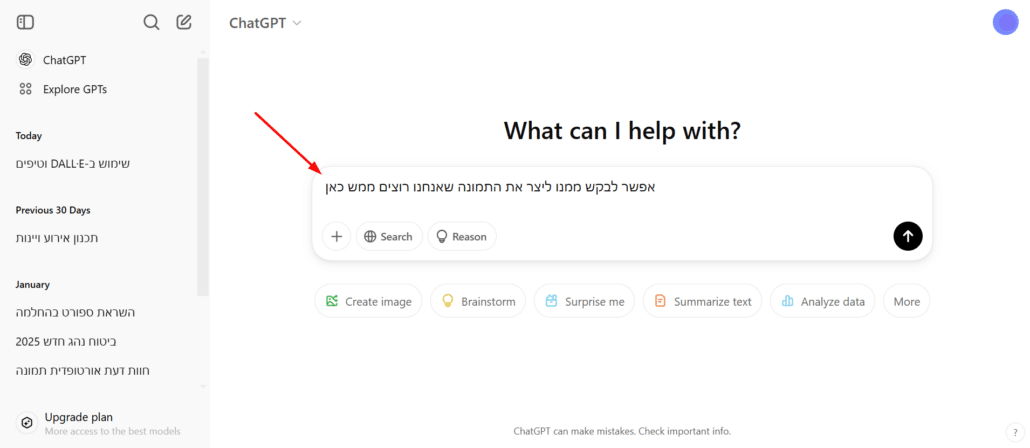Start a new chat with the compose icon

184,22
